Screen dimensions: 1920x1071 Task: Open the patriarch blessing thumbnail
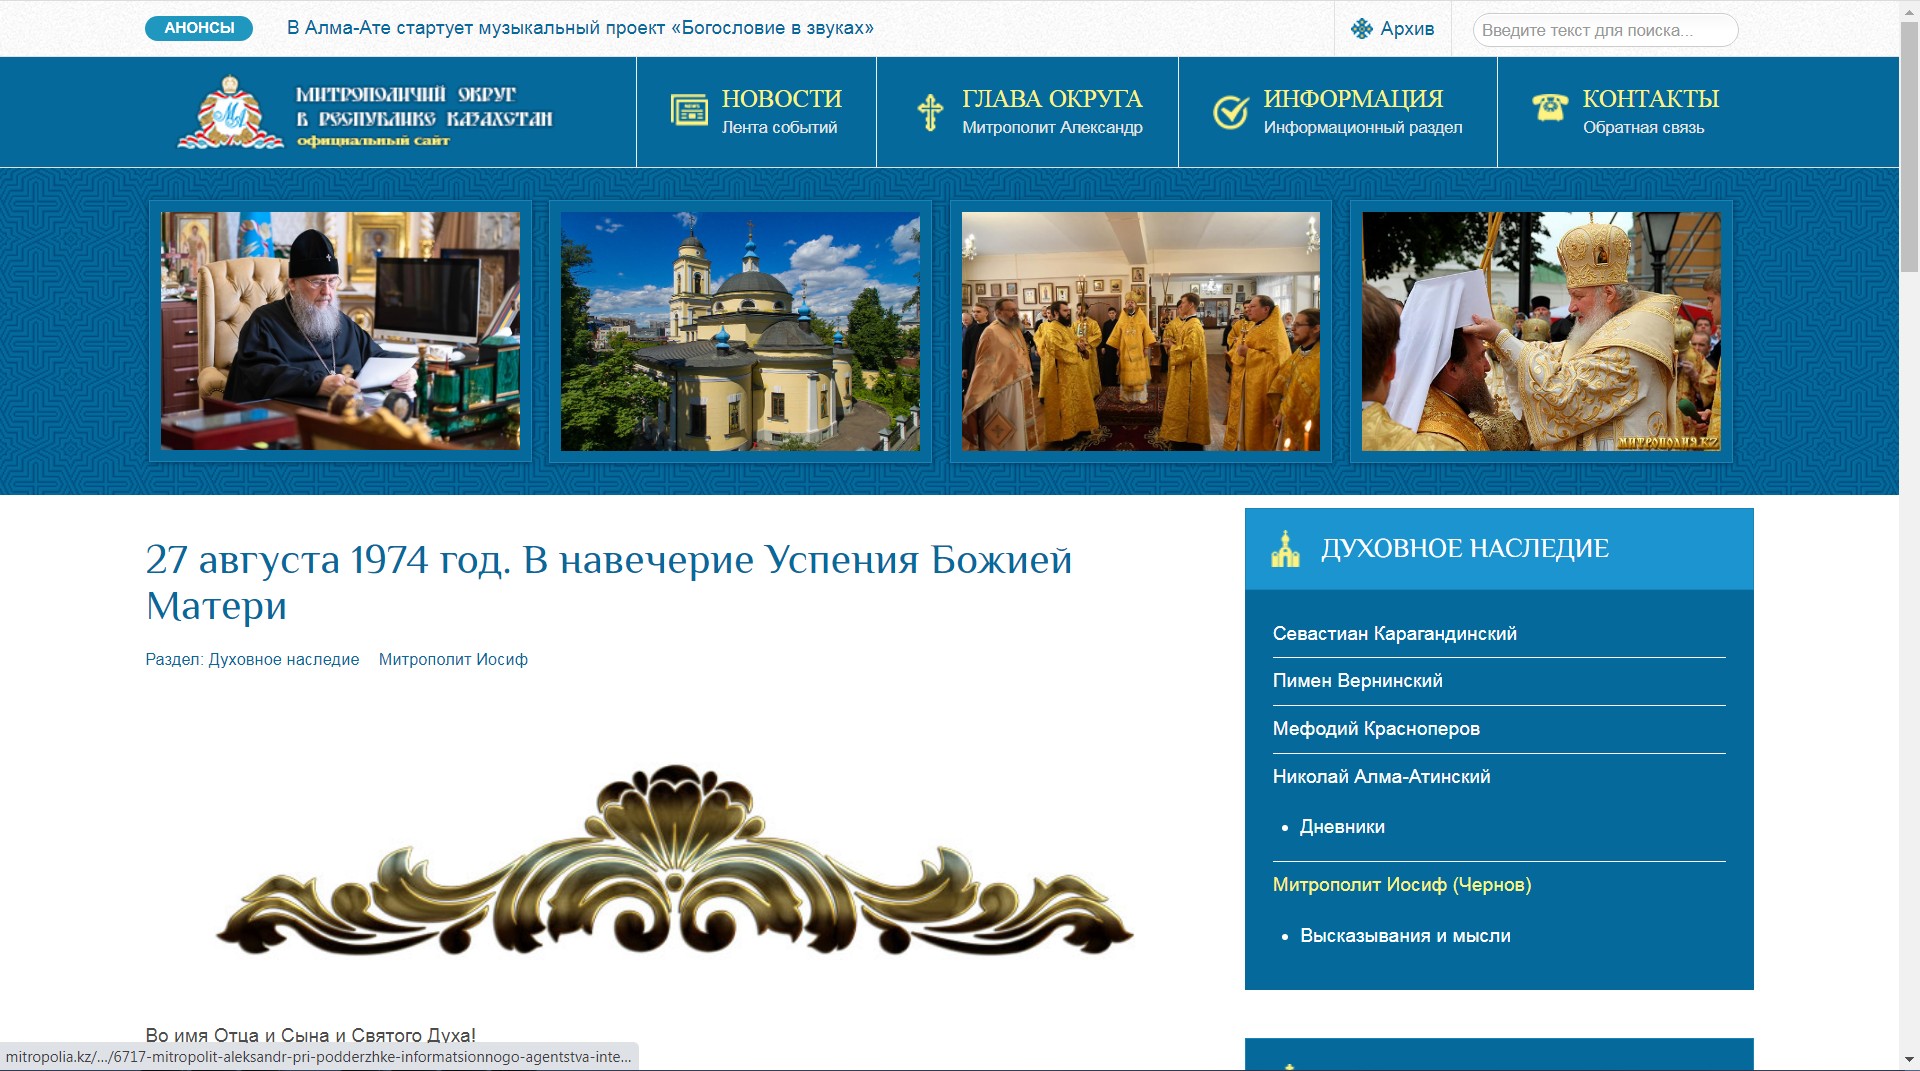[x=1541, y=331]
